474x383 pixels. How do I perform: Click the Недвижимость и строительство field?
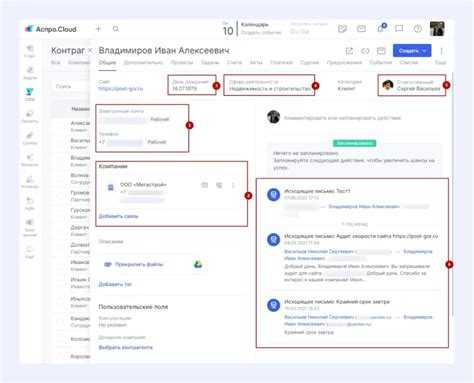[x=269, y=89]
